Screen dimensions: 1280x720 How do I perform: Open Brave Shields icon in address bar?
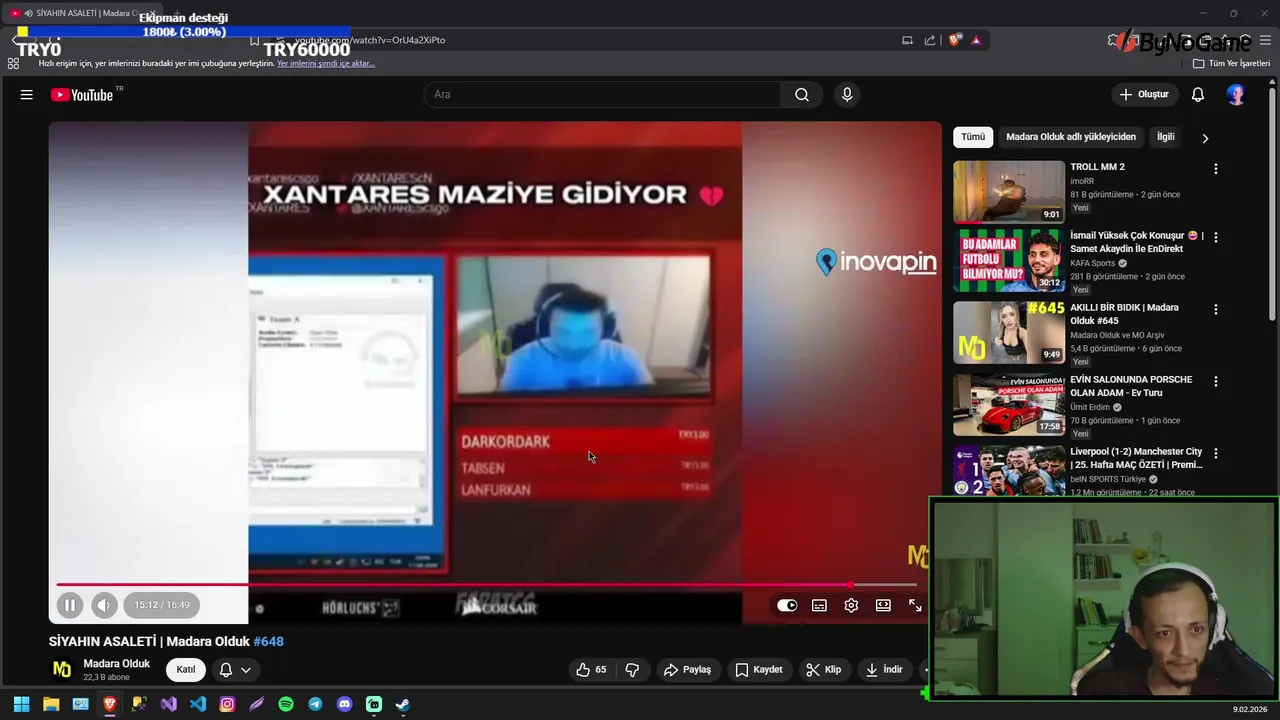(x=955, y=40)
